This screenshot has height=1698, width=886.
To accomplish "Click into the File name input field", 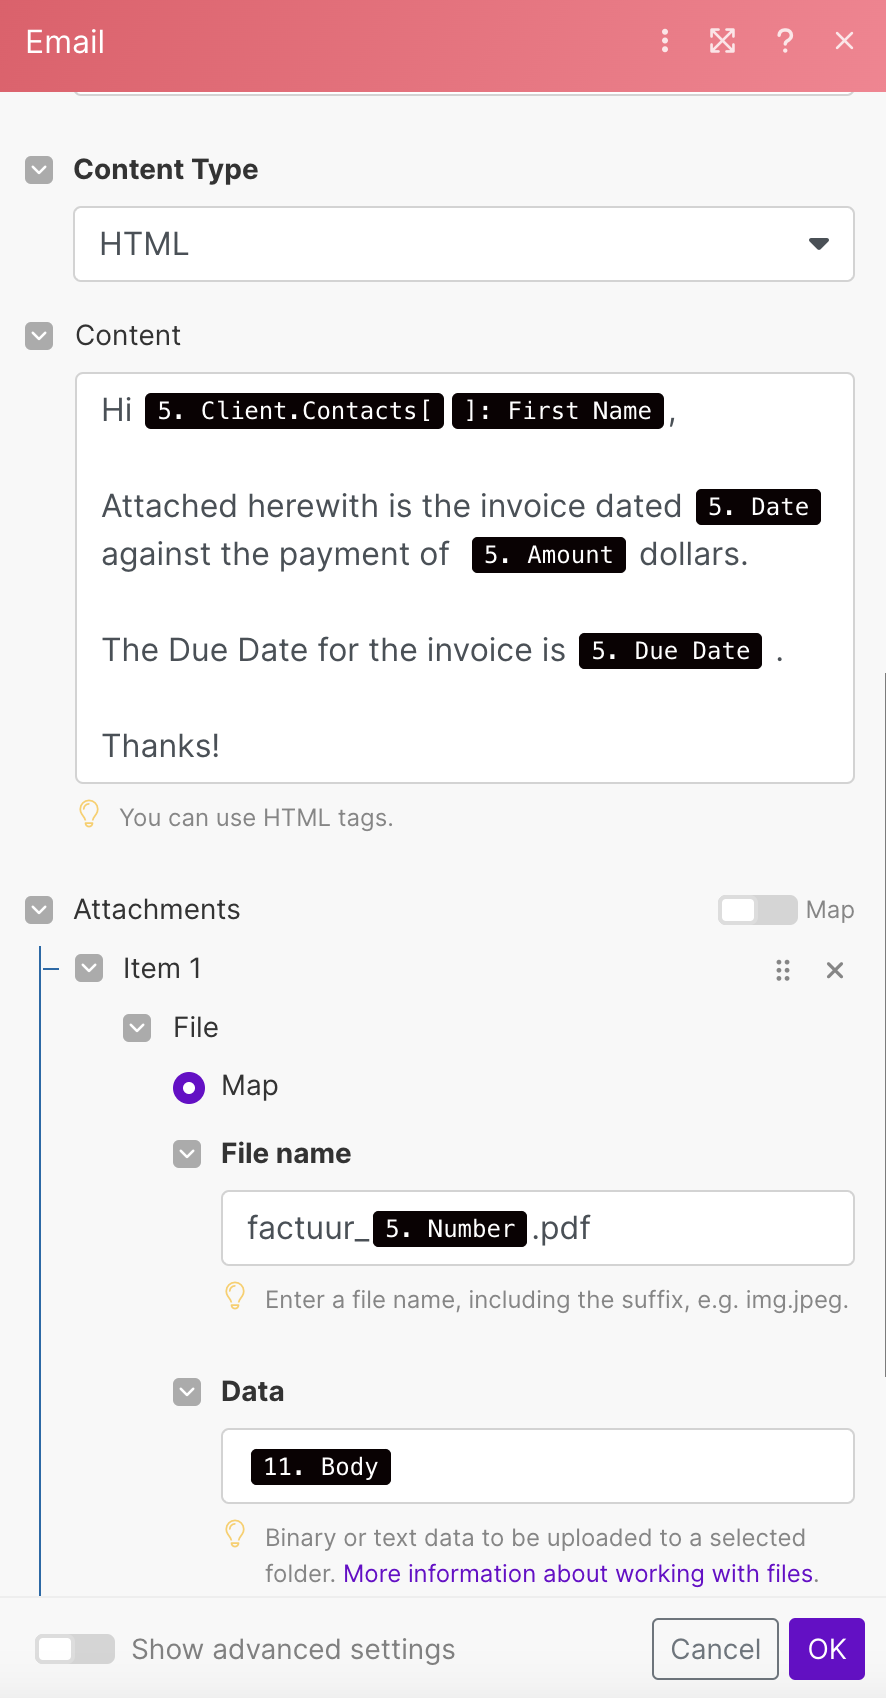I will click(x=538, y=1228).
